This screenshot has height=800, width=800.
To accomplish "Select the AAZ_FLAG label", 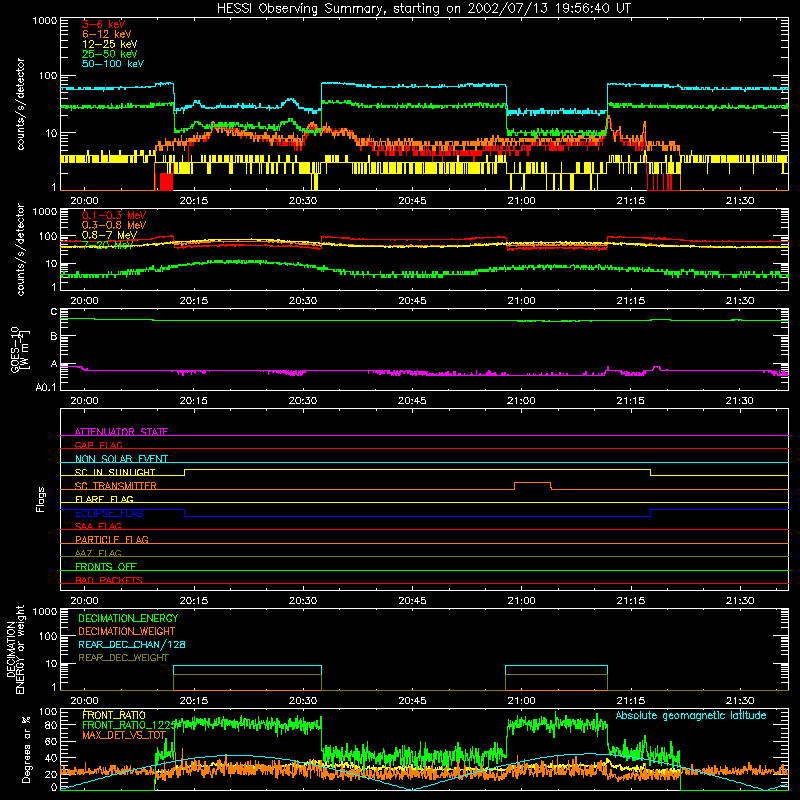I will pos(98,553).
